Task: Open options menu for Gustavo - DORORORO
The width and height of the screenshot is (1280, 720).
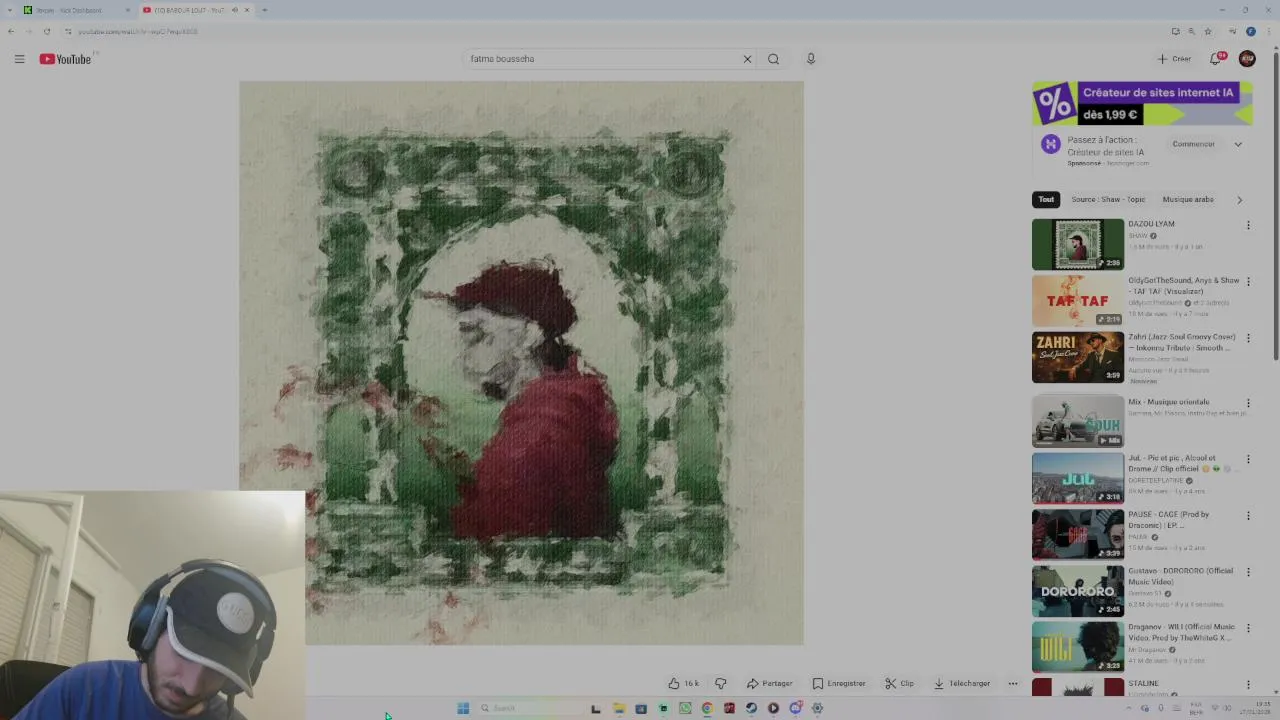Action: pyautogui.click(x=1248, y=572)
